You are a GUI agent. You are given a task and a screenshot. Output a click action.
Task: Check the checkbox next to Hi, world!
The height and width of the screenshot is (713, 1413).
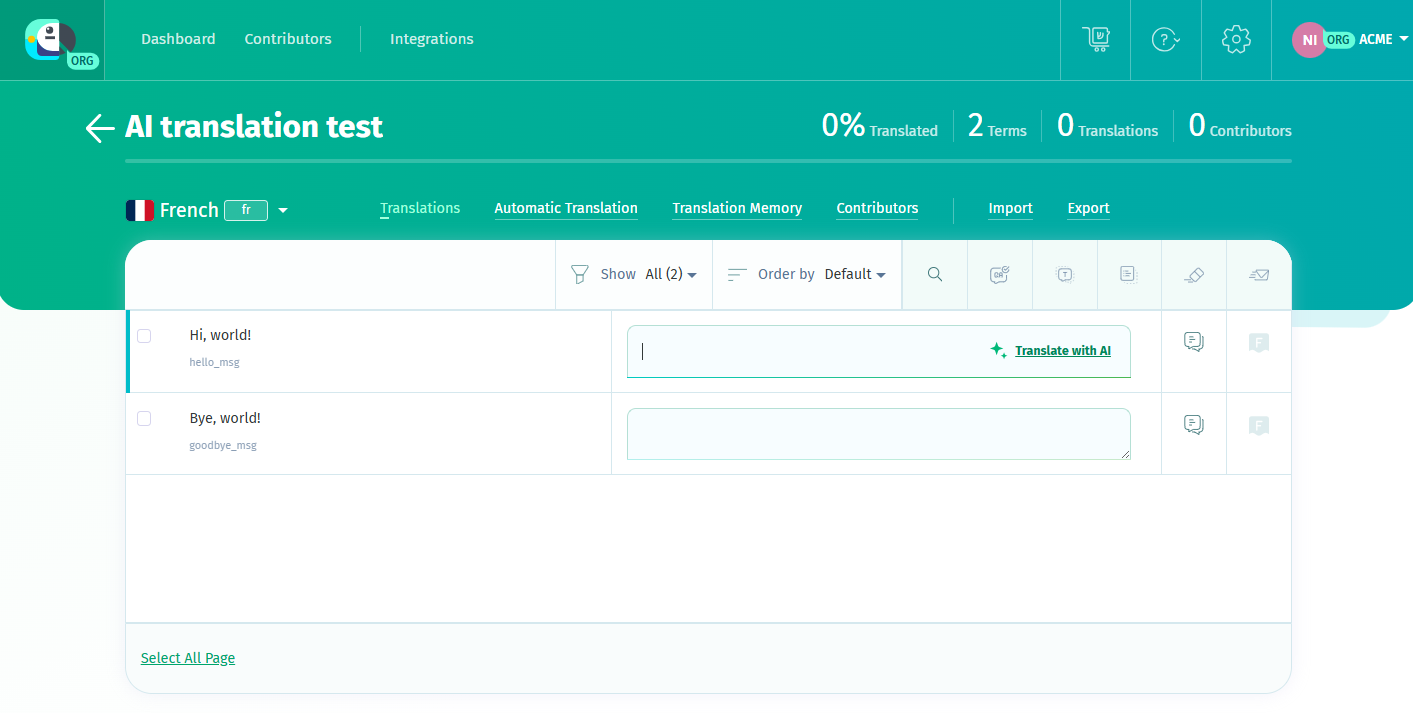(143, 336)
